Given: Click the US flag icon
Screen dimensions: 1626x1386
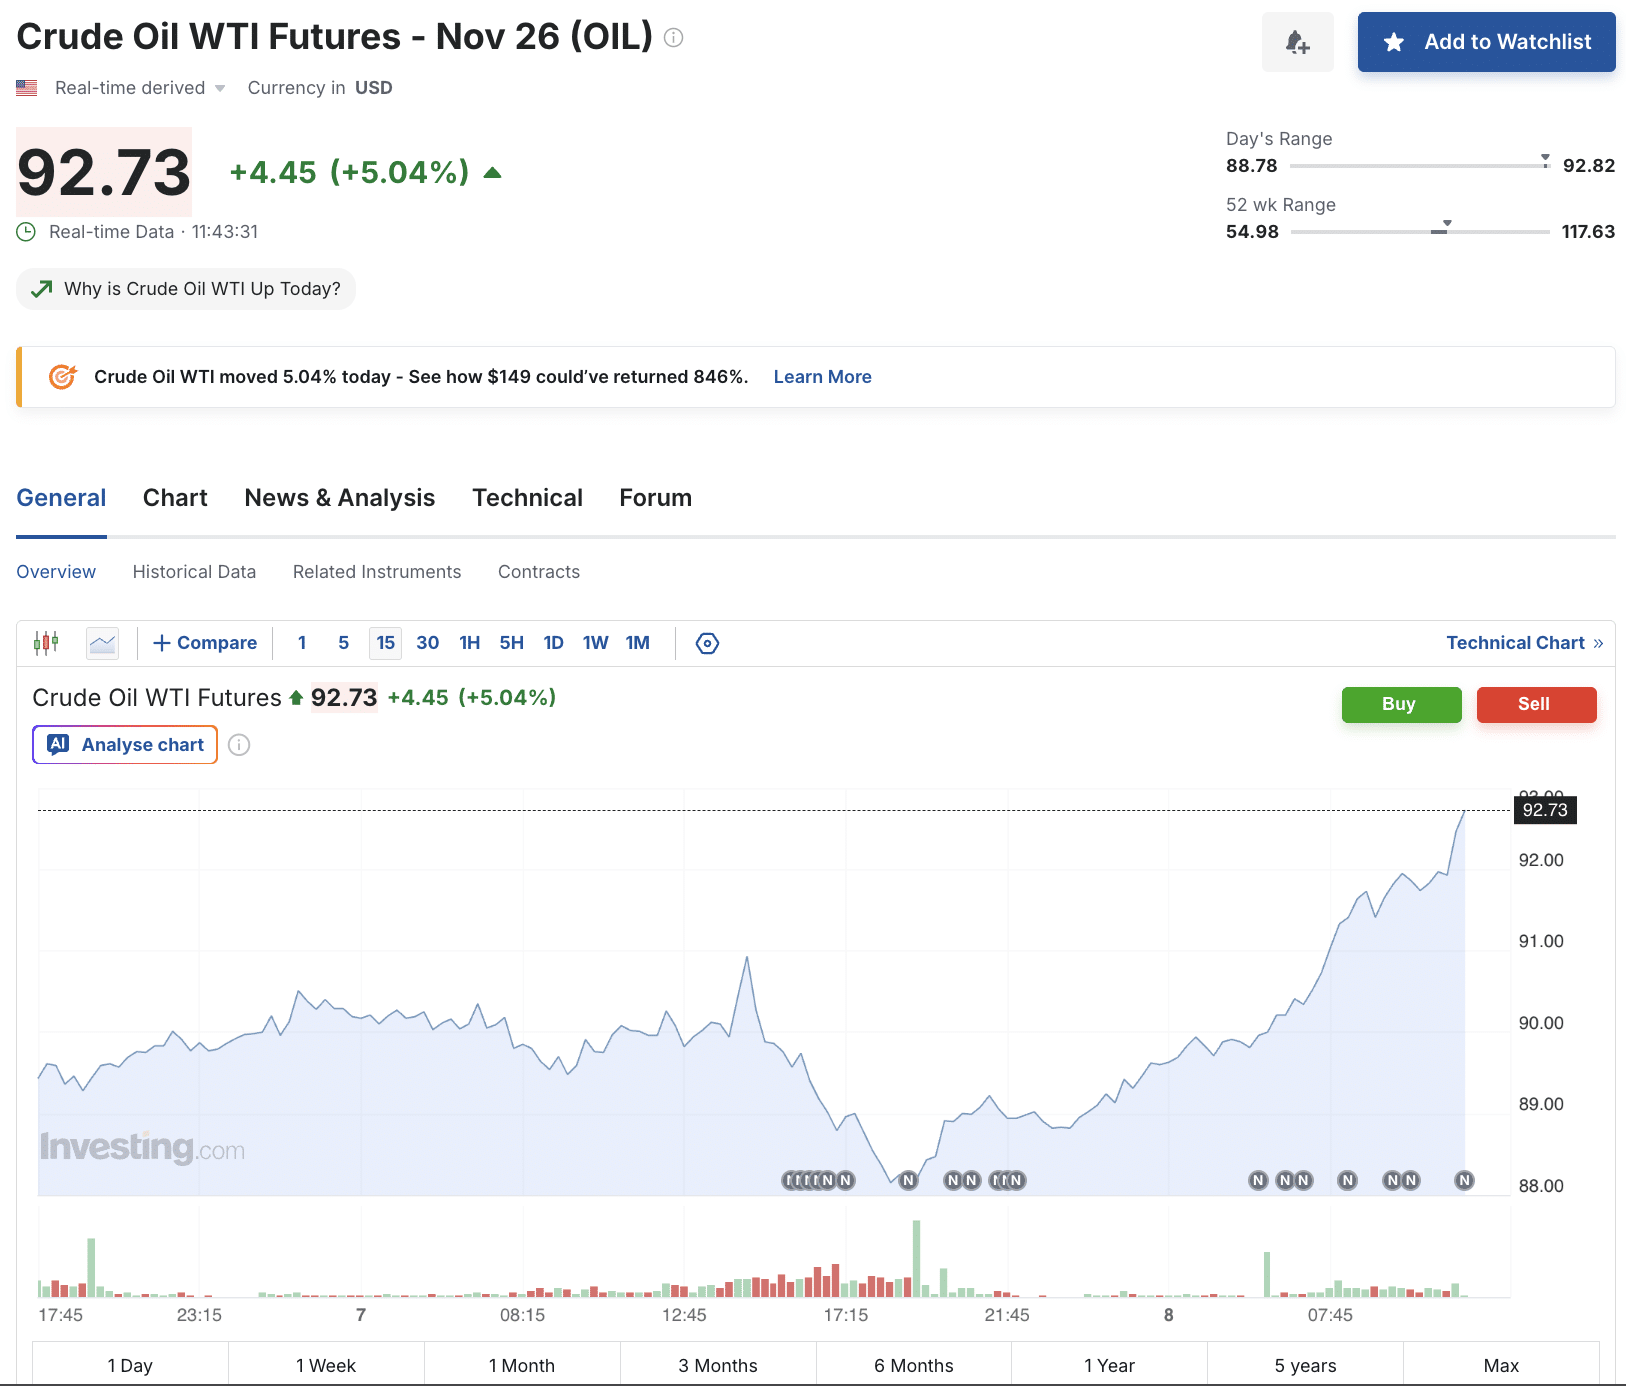Looking at the screenshot, I should pos(27,88).
